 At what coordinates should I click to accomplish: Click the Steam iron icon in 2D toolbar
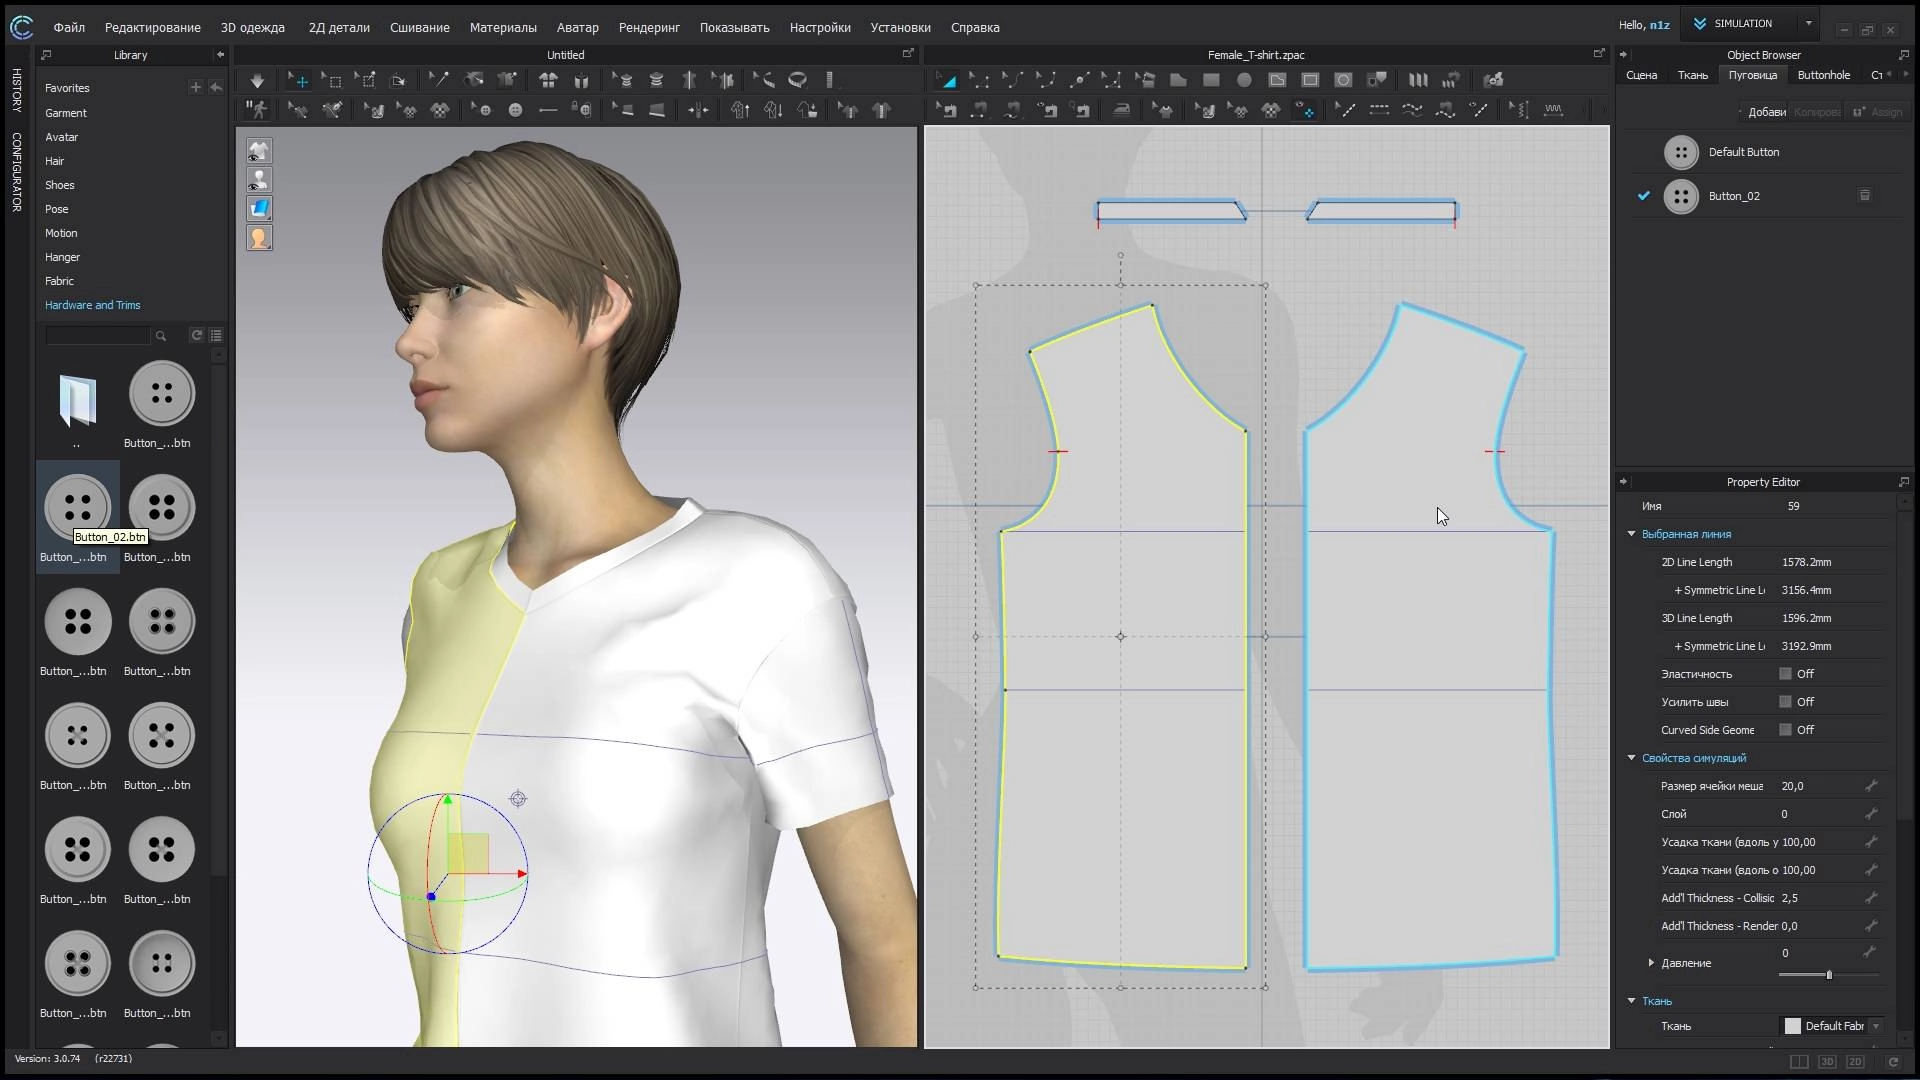[1122, 110]
